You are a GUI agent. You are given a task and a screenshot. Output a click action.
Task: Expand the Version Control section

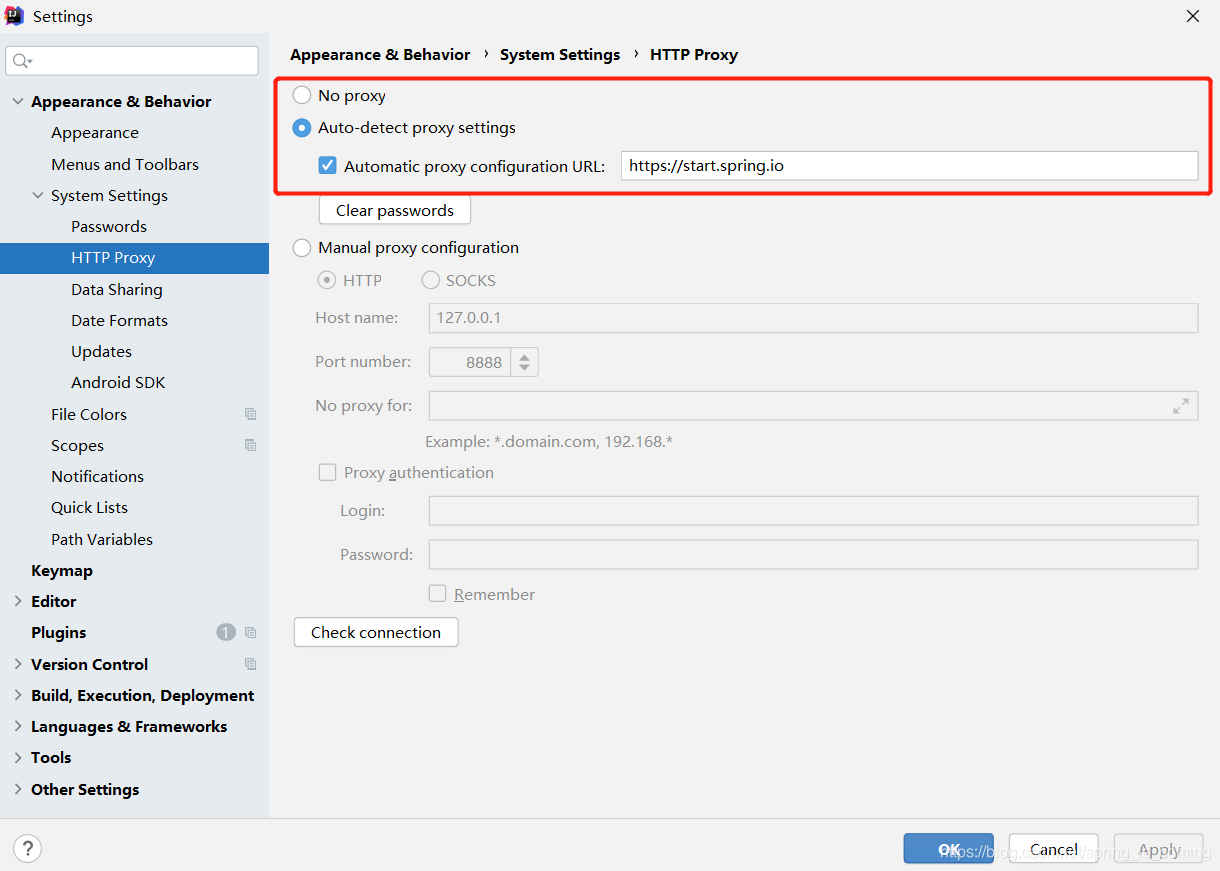tap(17, 664)
